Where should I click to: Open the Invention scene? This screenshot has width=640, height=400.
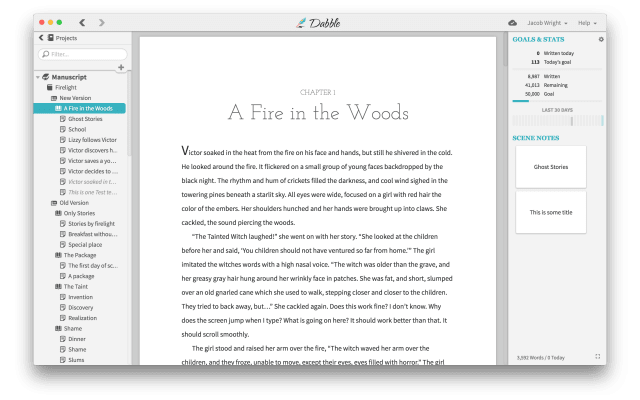pyautogui.click(x=80, y=297)
